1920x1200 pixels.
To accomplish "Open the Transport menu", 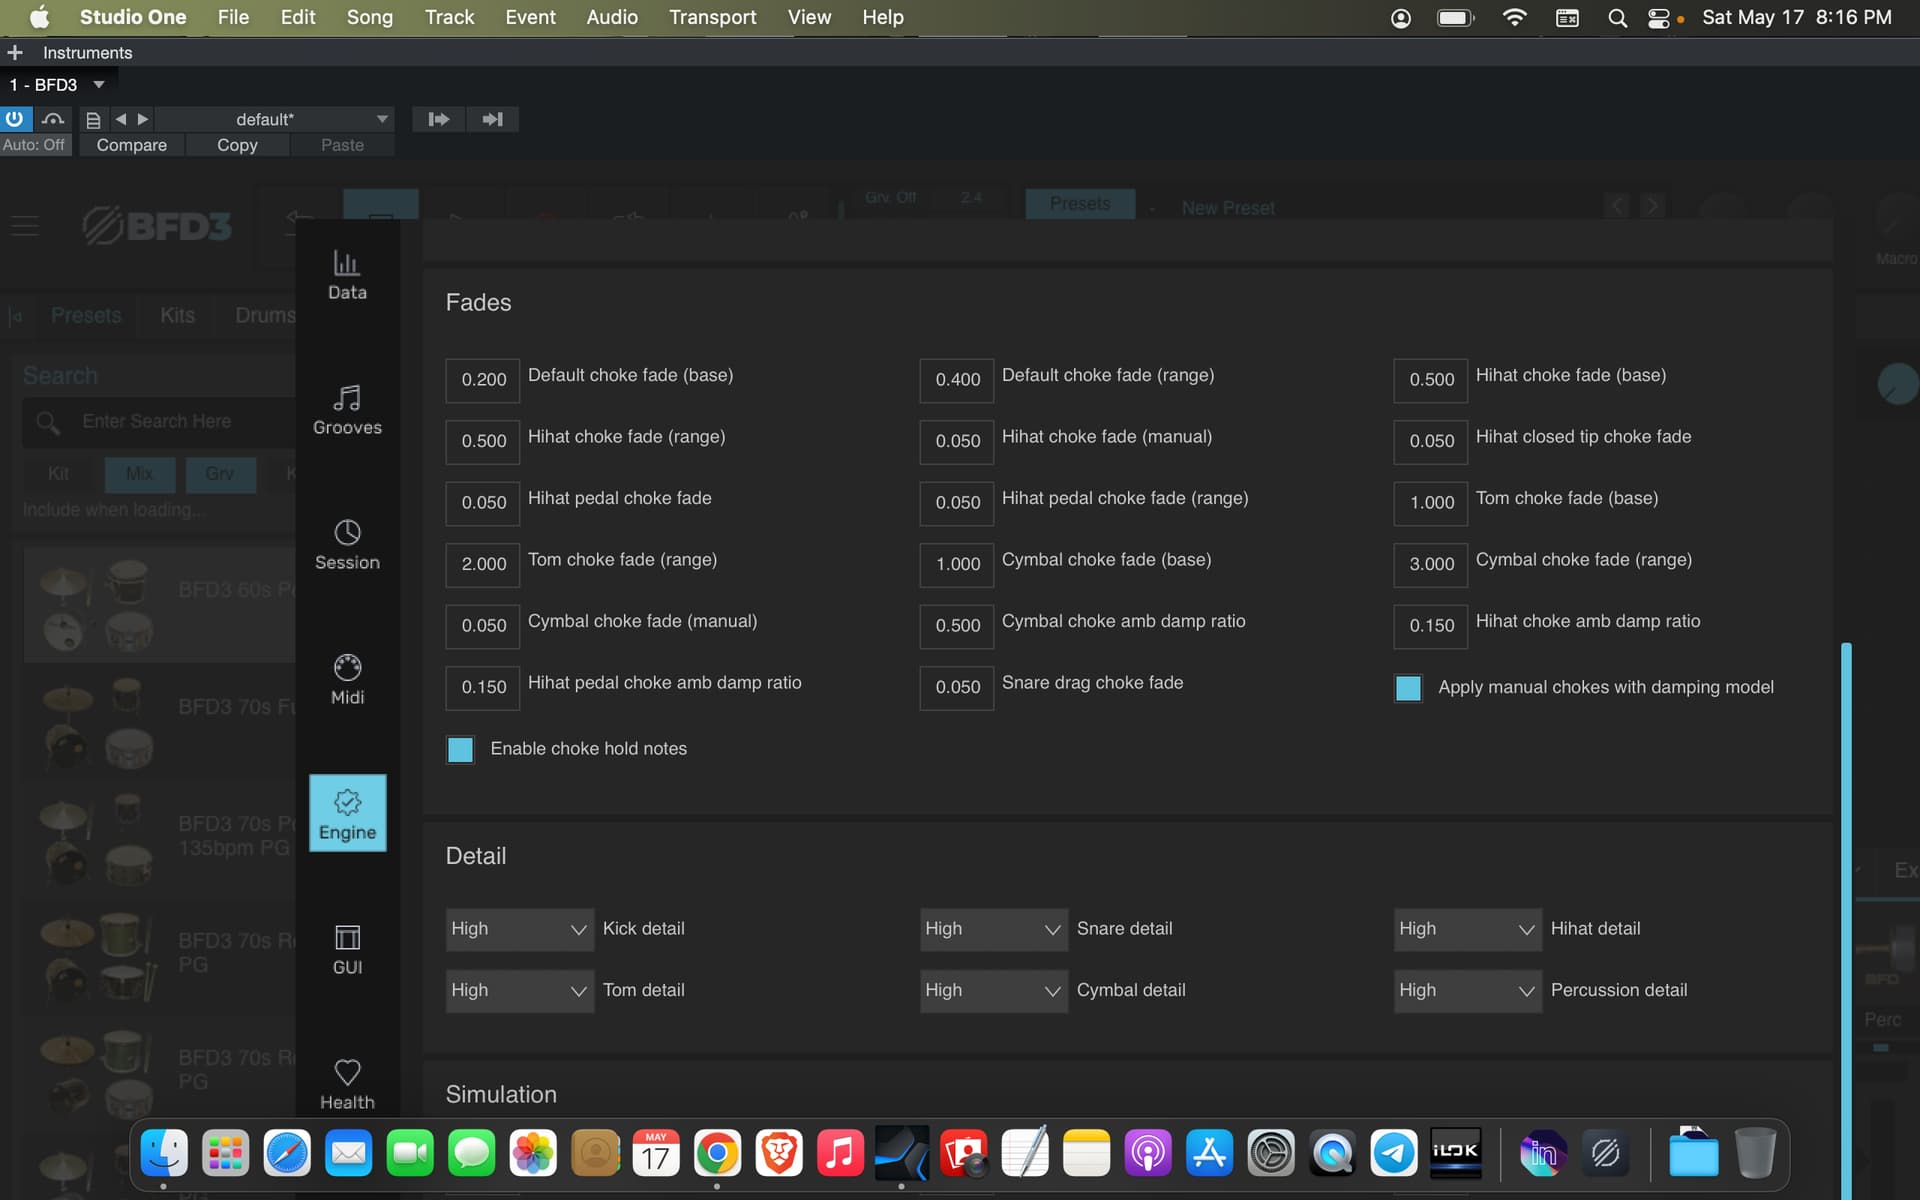I will (712, 17).
